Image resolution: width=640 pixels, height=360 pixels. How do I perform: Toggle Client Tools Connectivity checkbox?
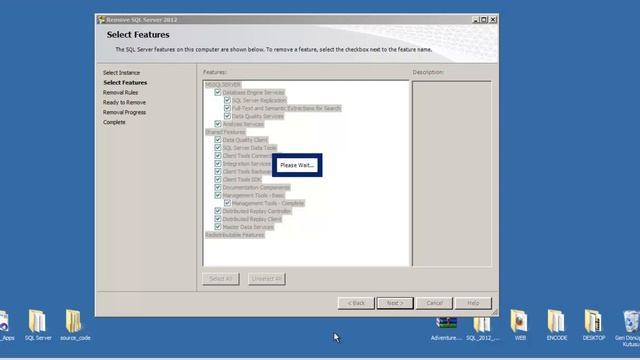(218, 156)
